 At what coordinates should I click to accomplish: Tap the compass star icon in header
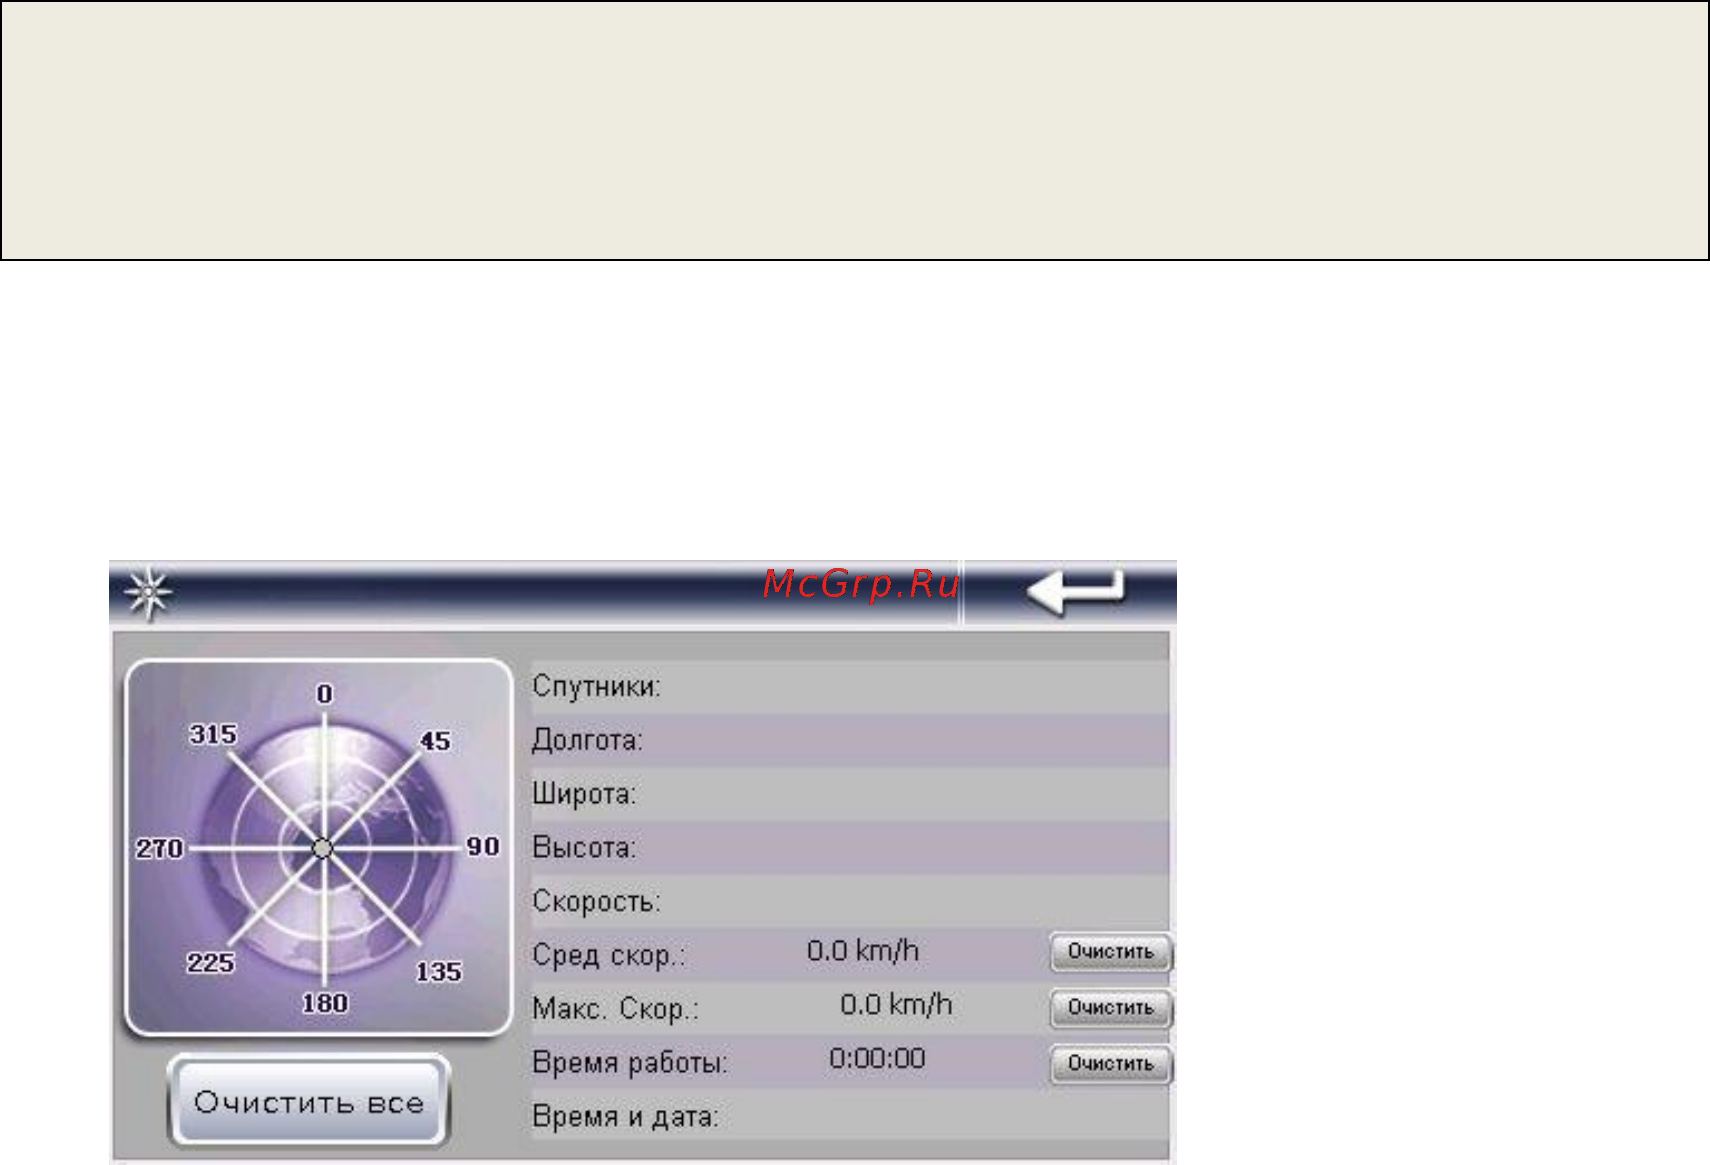tap(148, 594)
